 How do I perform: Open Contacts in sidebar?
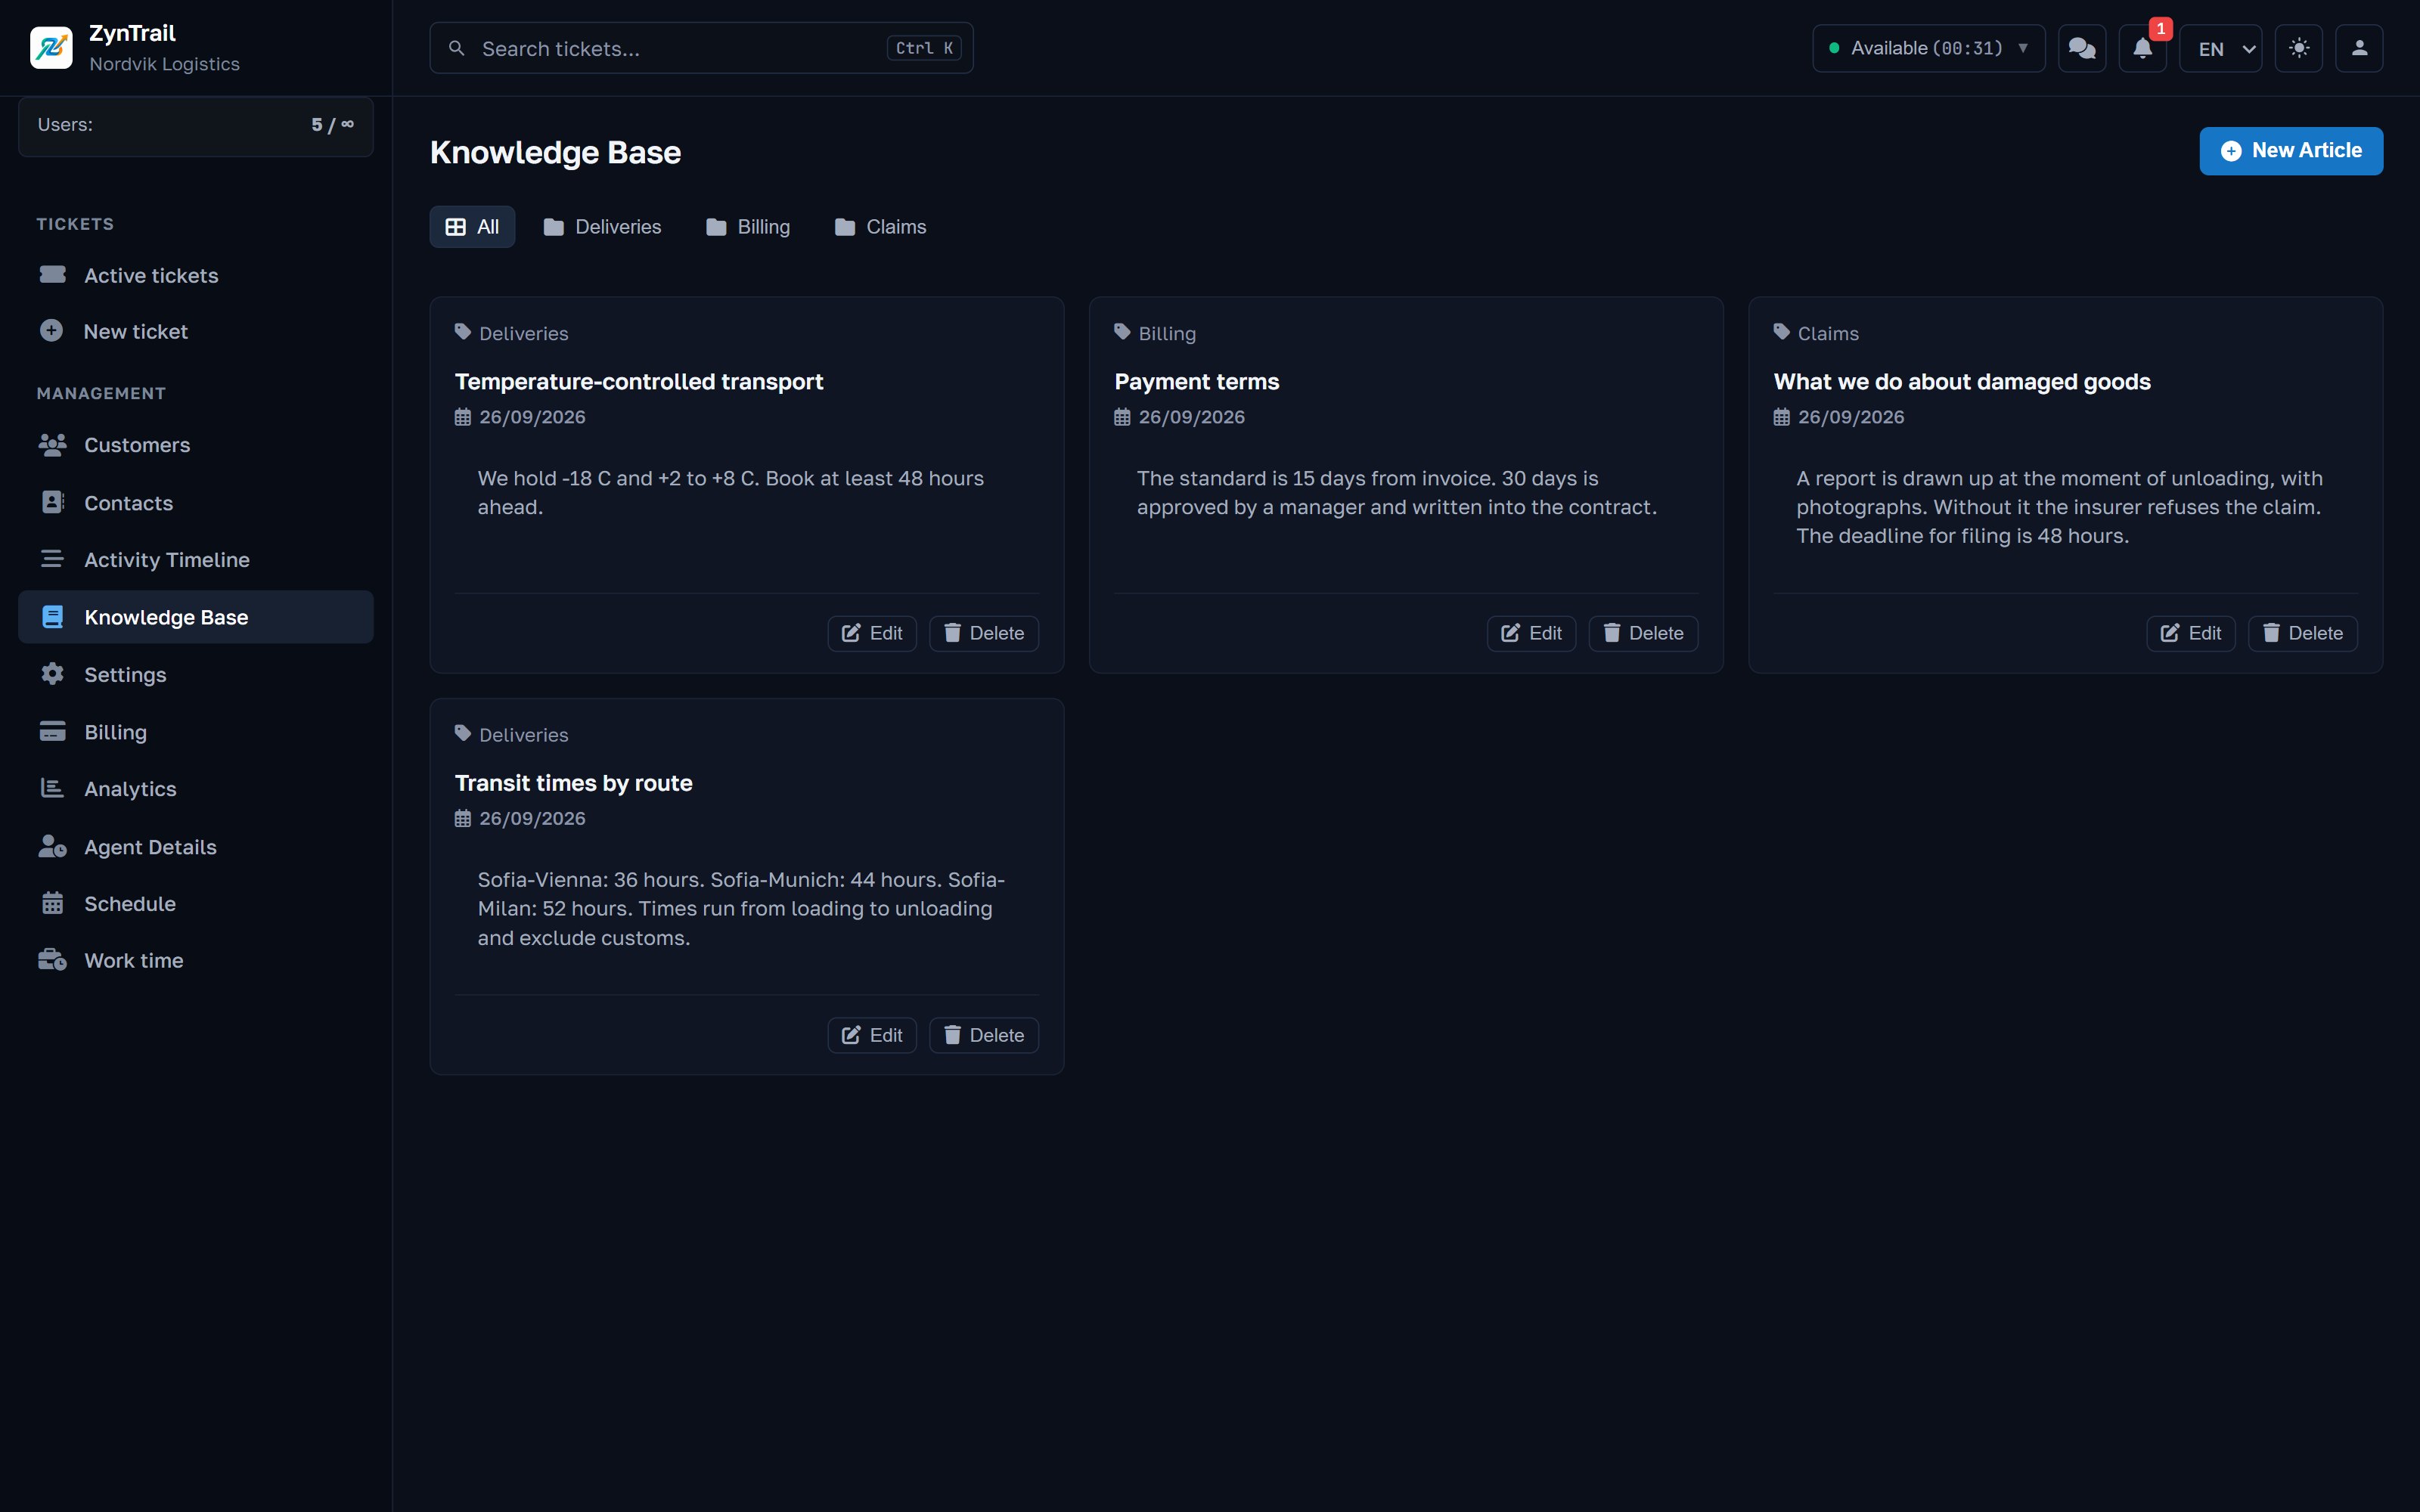point(196,503)
